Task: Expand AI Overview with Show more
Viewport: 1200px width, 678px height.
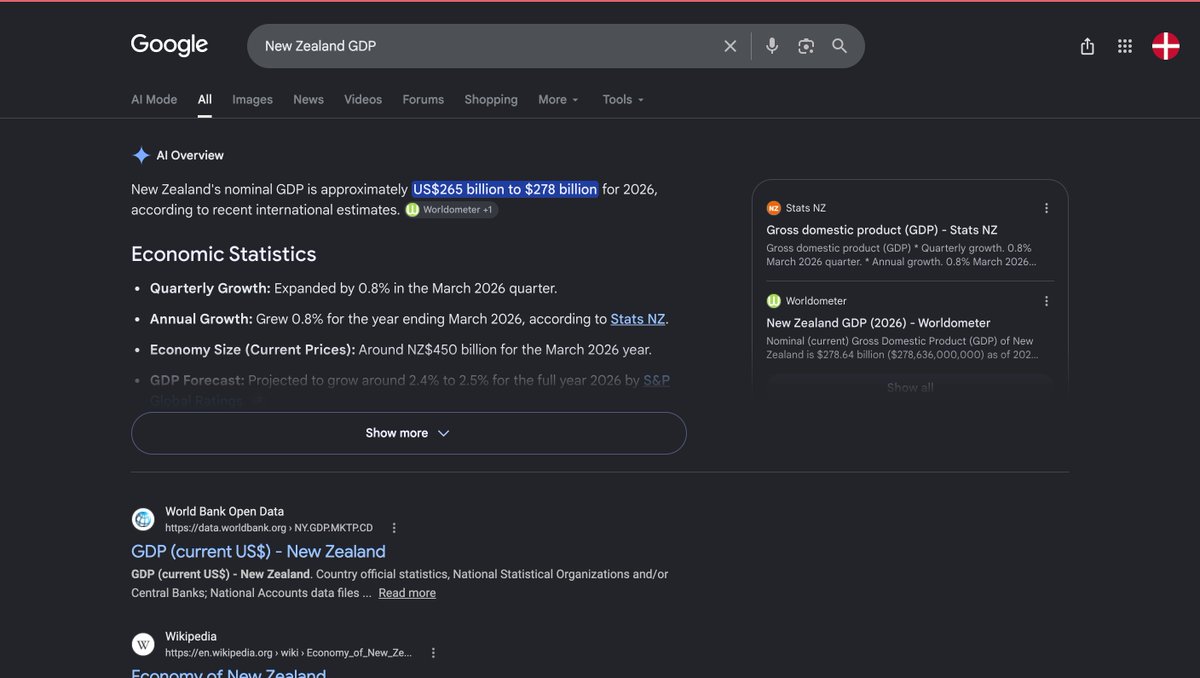Action: (408, 433)
